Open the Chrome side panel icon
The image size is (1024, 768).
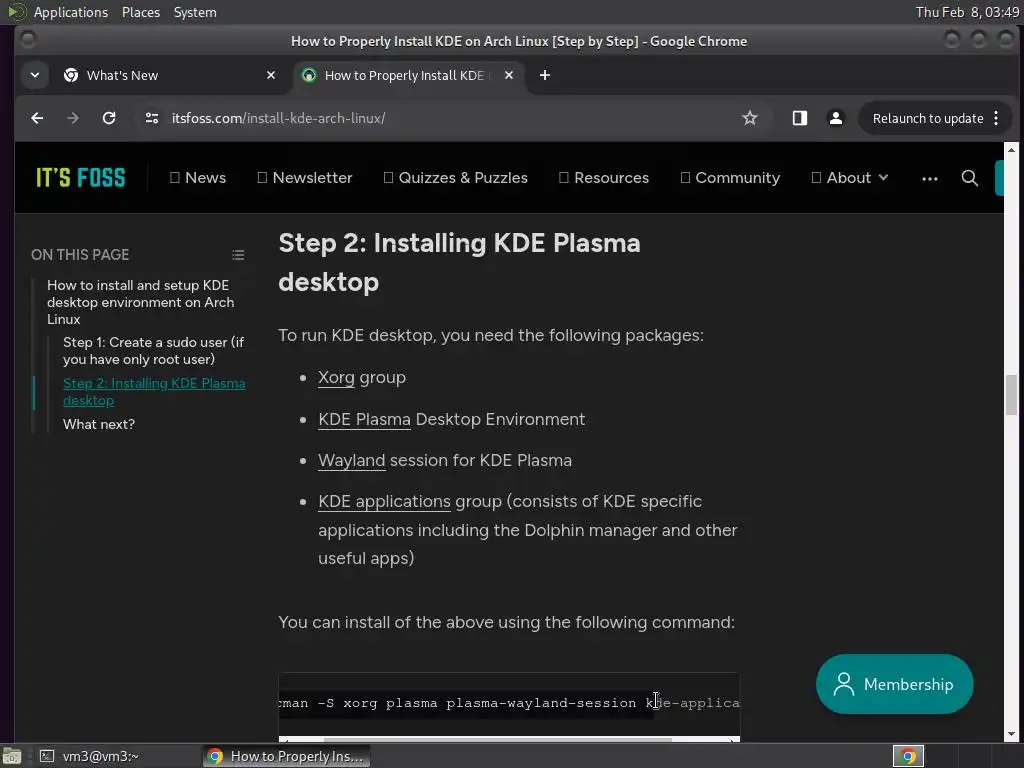pyautogui.click(x=799, y=118)
